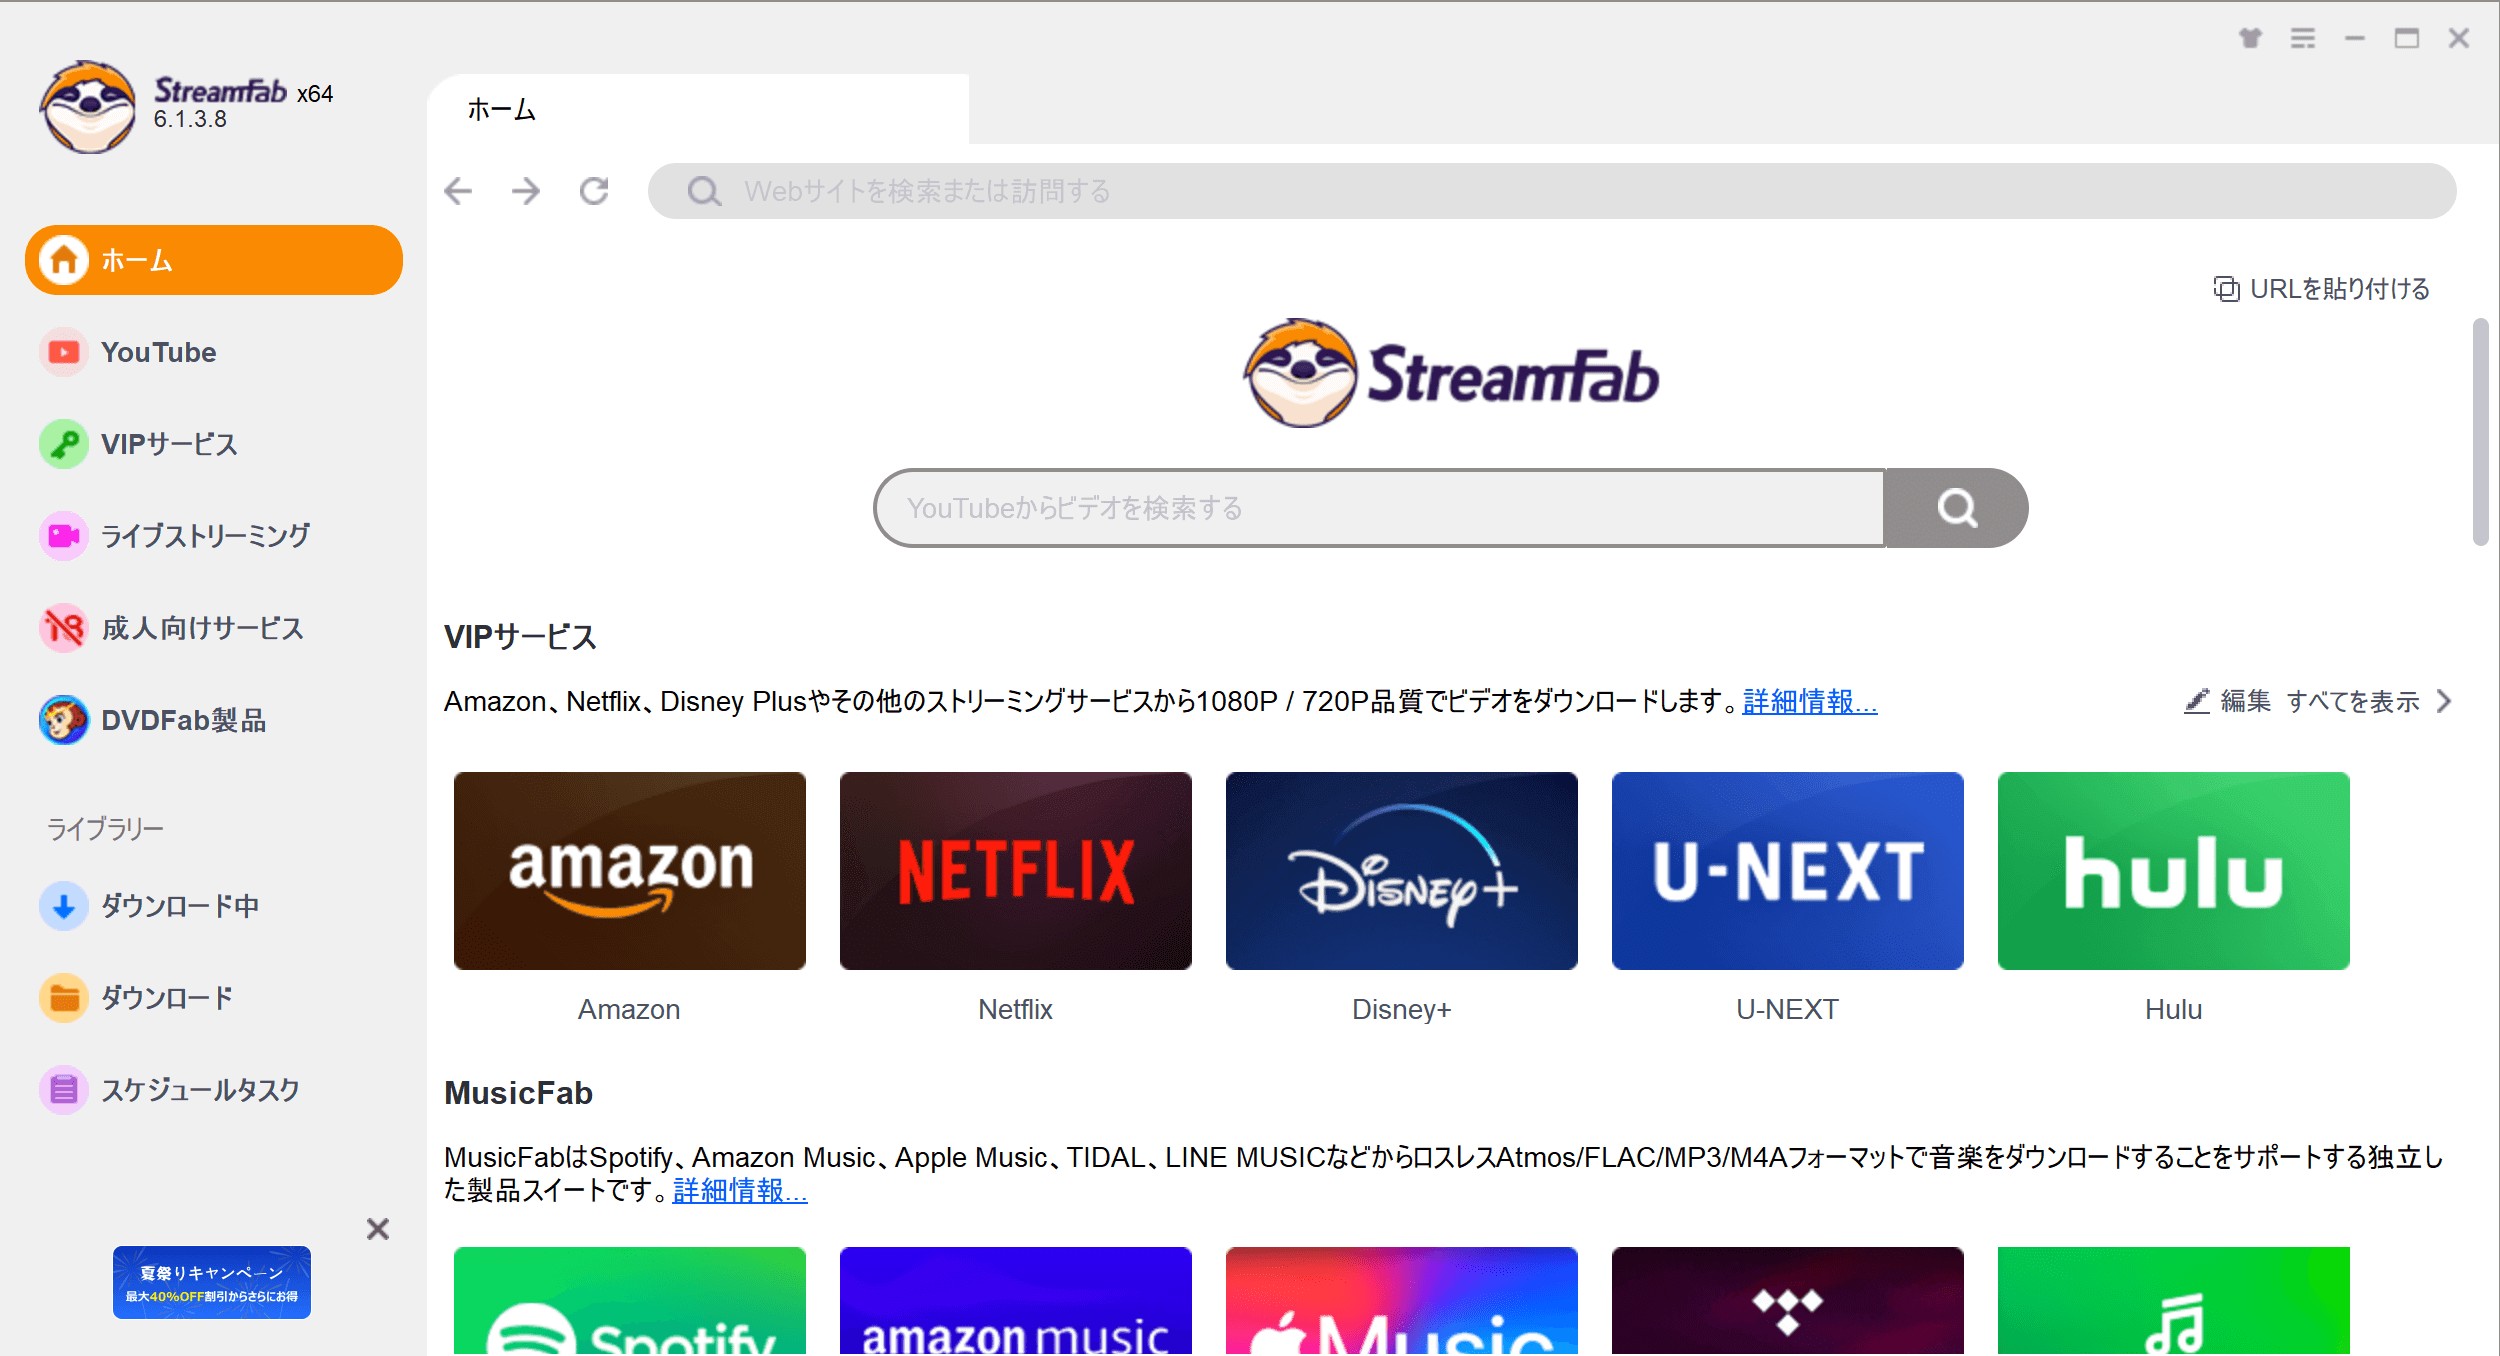Click the paste icon beside URLを貼り付ける
This screenshot has width=2500, height=1356.
2226,289
